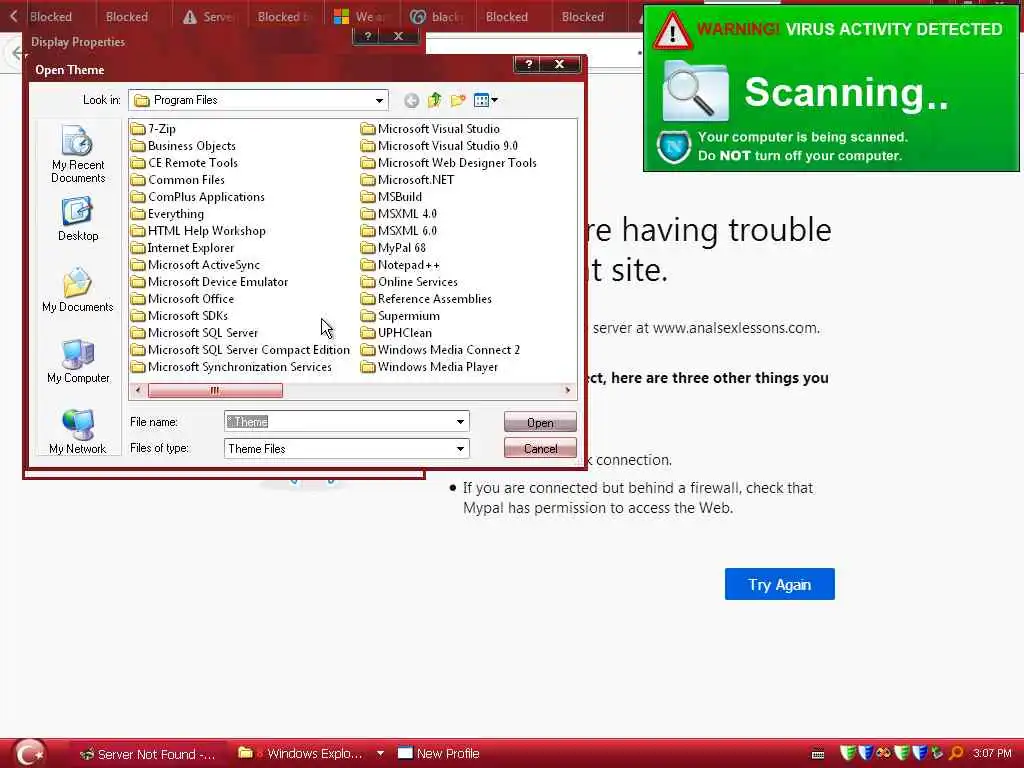Select the MSXML 4.0 folder
The image size is (1024, 768).
(x=399, y=214)
